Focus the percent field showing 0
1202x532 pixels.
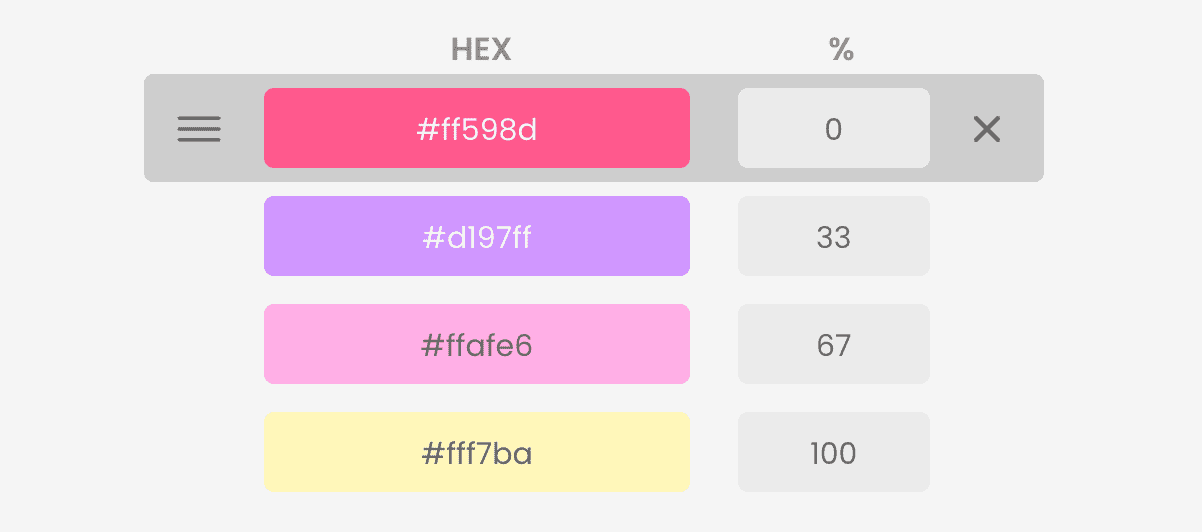[833, 128]
